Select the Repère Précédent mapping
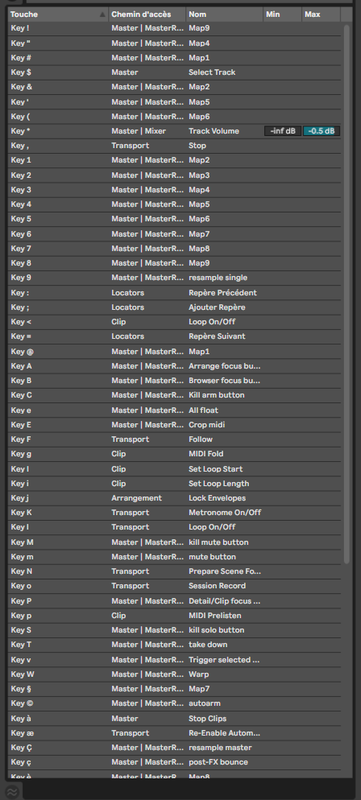 pyautogui.click(x=222, y=293)
